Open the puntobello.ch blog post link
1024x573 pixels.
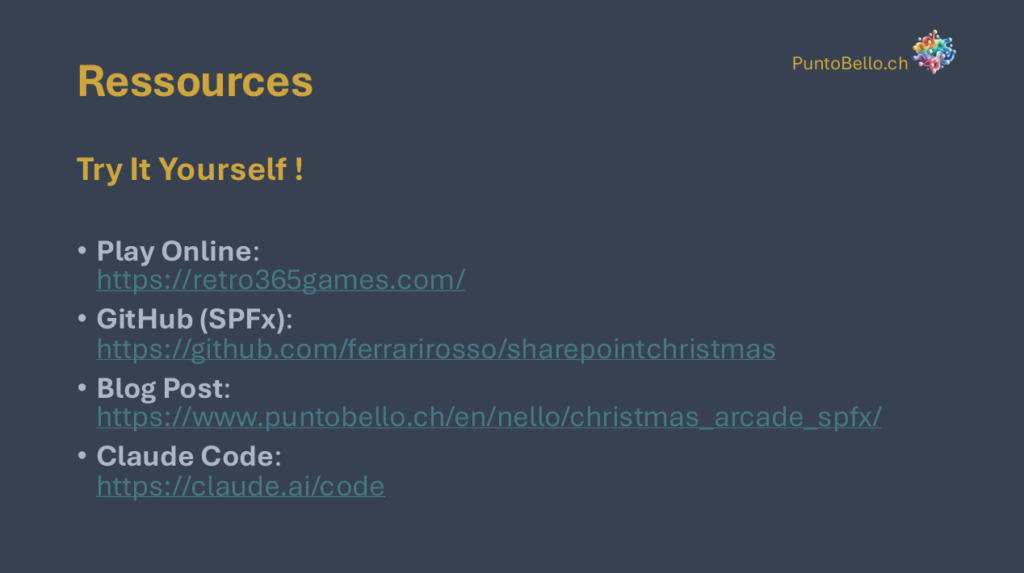[489, 417]
